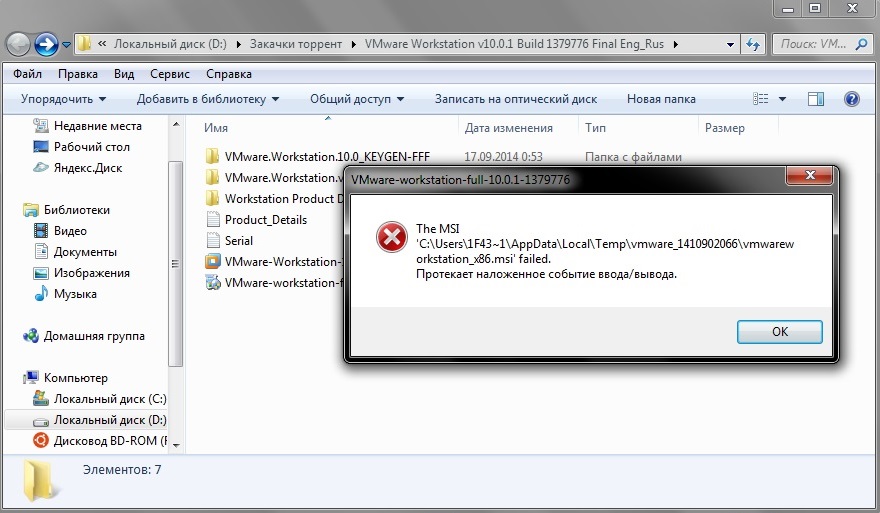Image resolution: width=880 pixels, height=513 pixels.
Task: Open the Сервис menu
Action: click(x=170, y=74)
